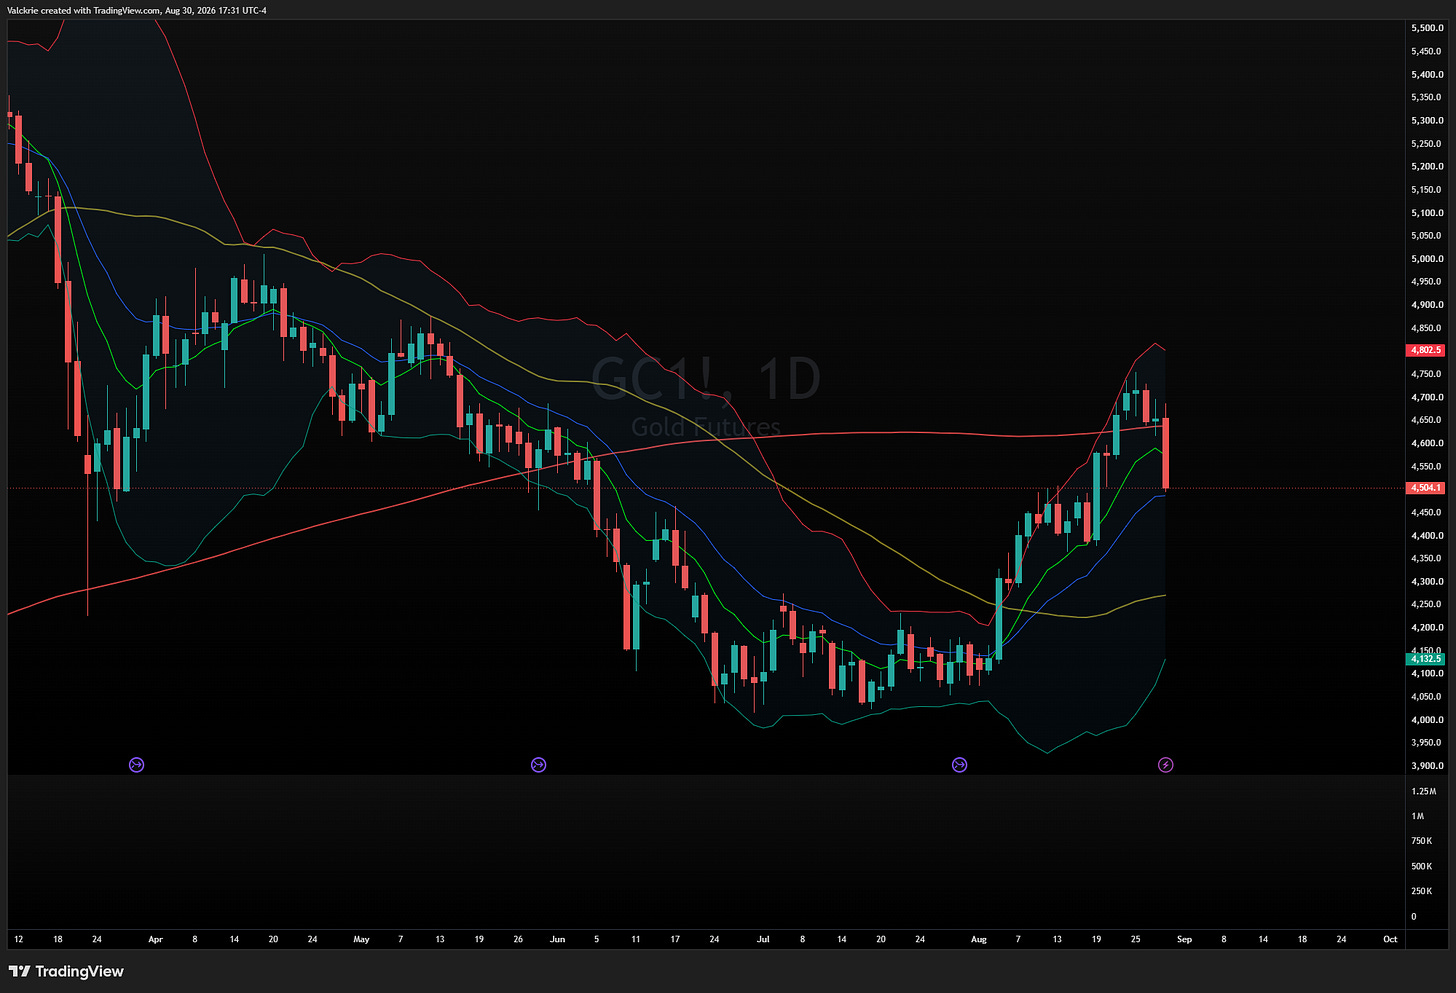Click the Aug label on the time axis

tap(979, 940)
